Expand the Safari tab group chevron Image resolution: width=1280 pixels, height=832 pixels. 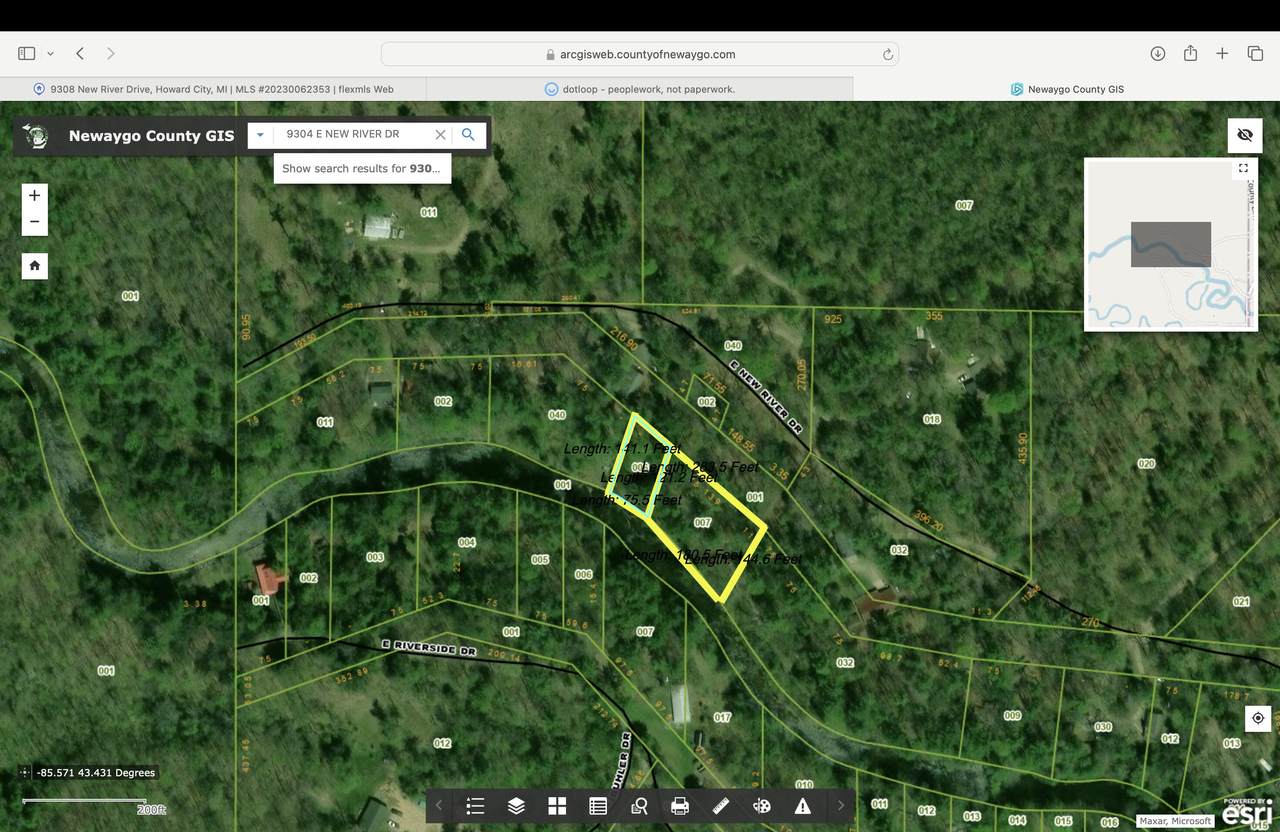[50, 54]
